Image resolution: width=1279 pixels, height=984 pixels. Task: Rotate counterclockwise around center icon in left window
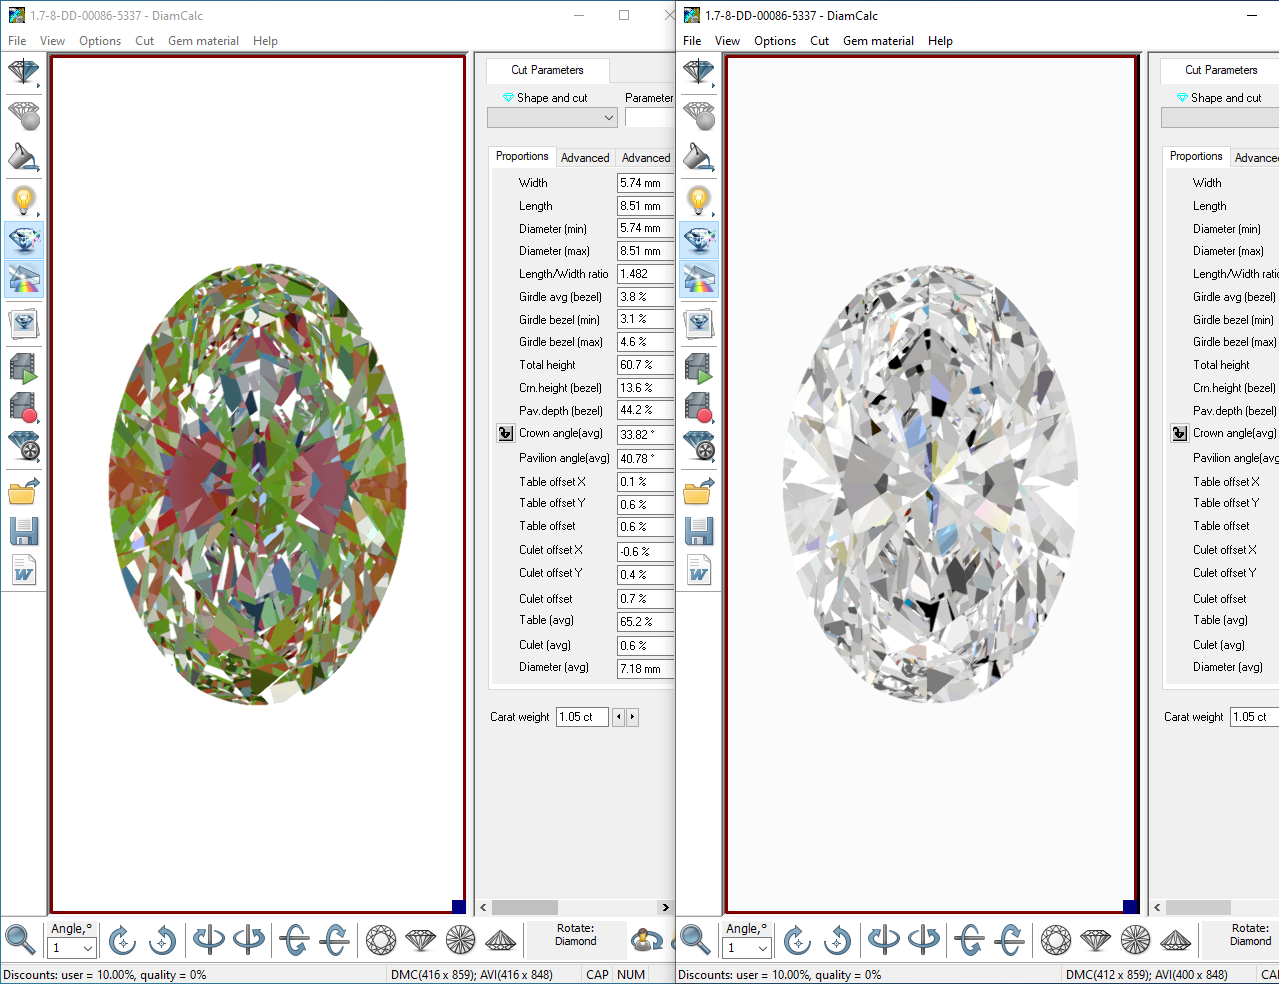pos(162,940)
